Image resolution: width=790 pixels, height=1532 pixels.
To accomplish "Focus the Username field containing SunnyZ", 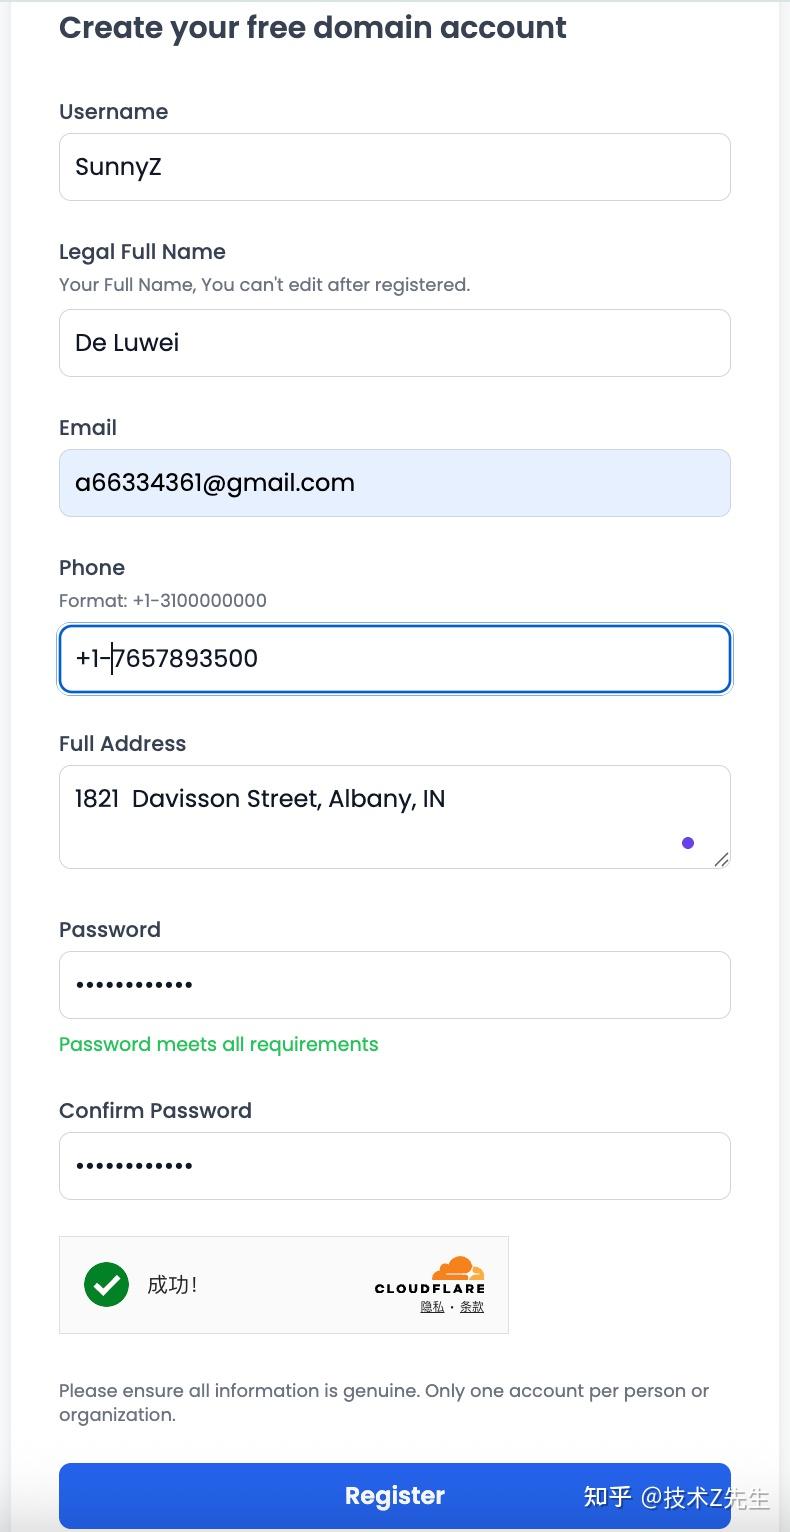I will (x=394, y=167).
